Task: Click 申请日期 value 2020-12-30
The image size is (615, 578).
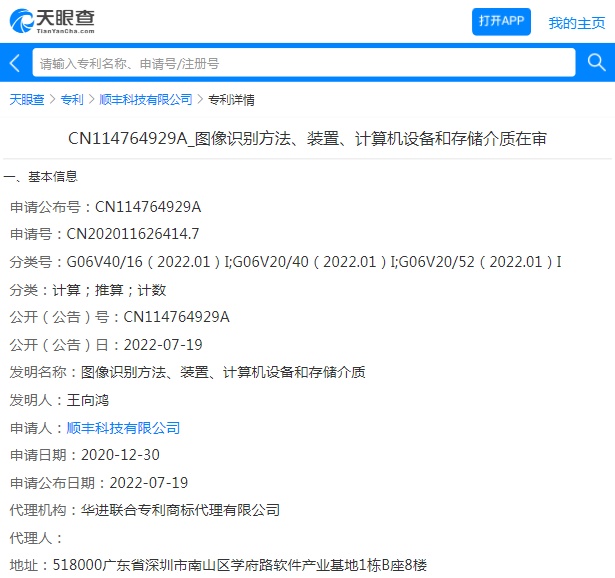Action: click(x=120, y=455)
